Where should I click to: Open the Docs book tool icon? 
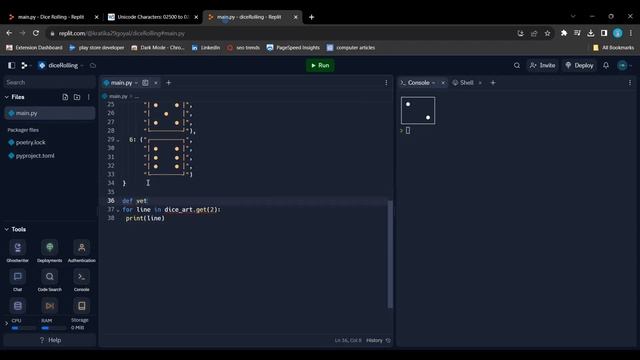pyautogui.click(x=82, y=306)
